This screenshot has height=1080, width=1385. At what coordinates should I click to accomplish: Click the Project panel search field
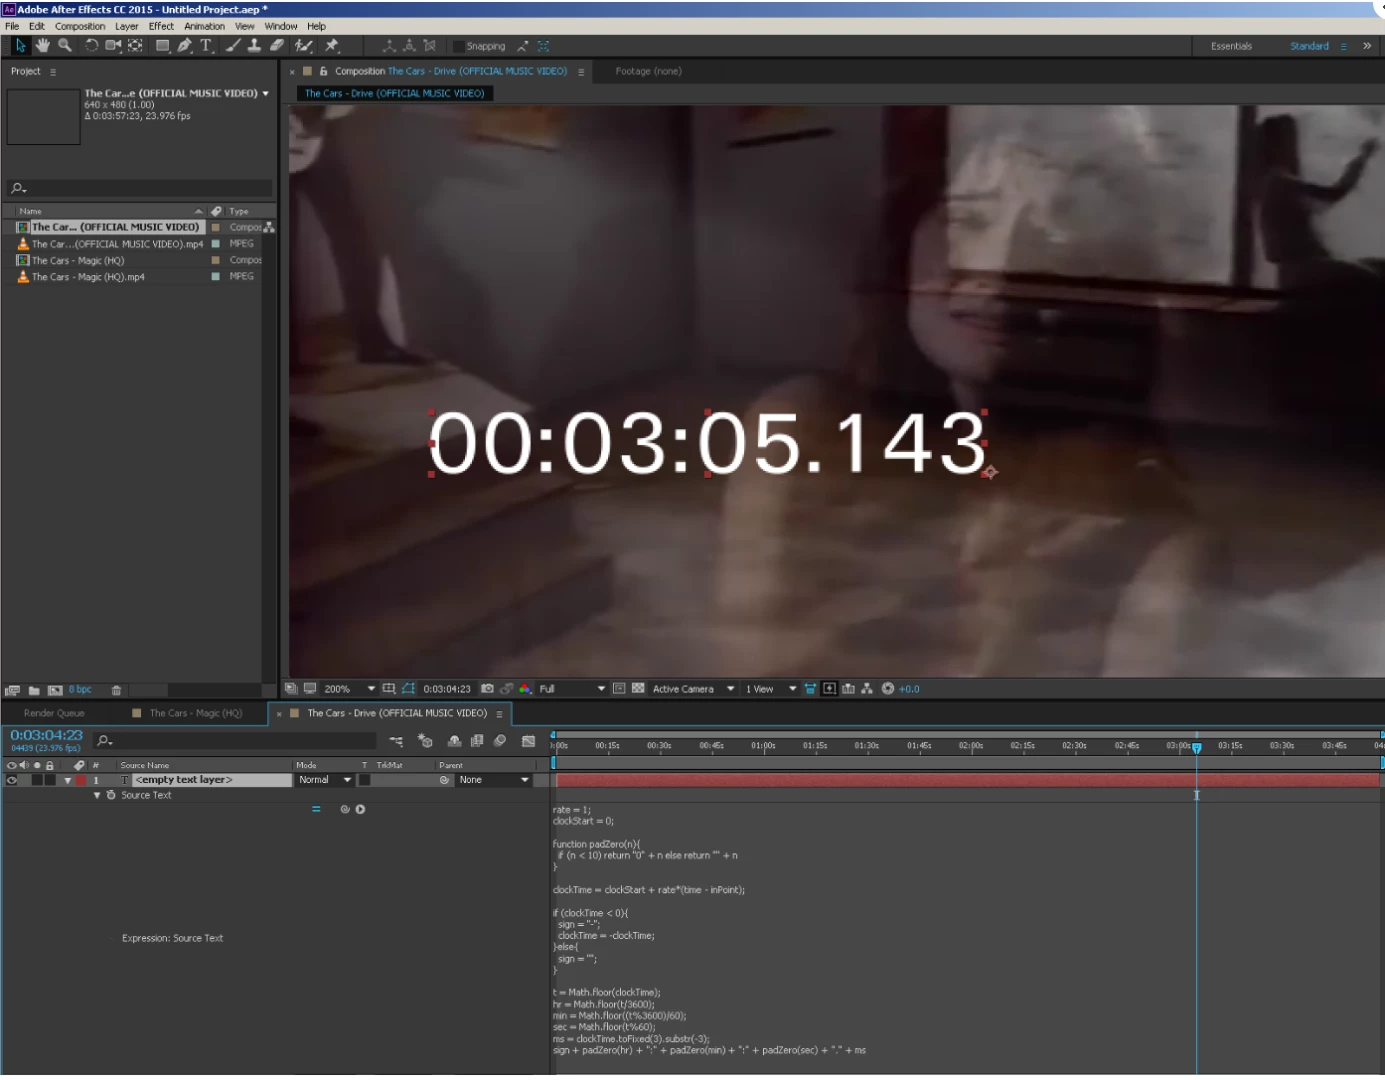140,188
